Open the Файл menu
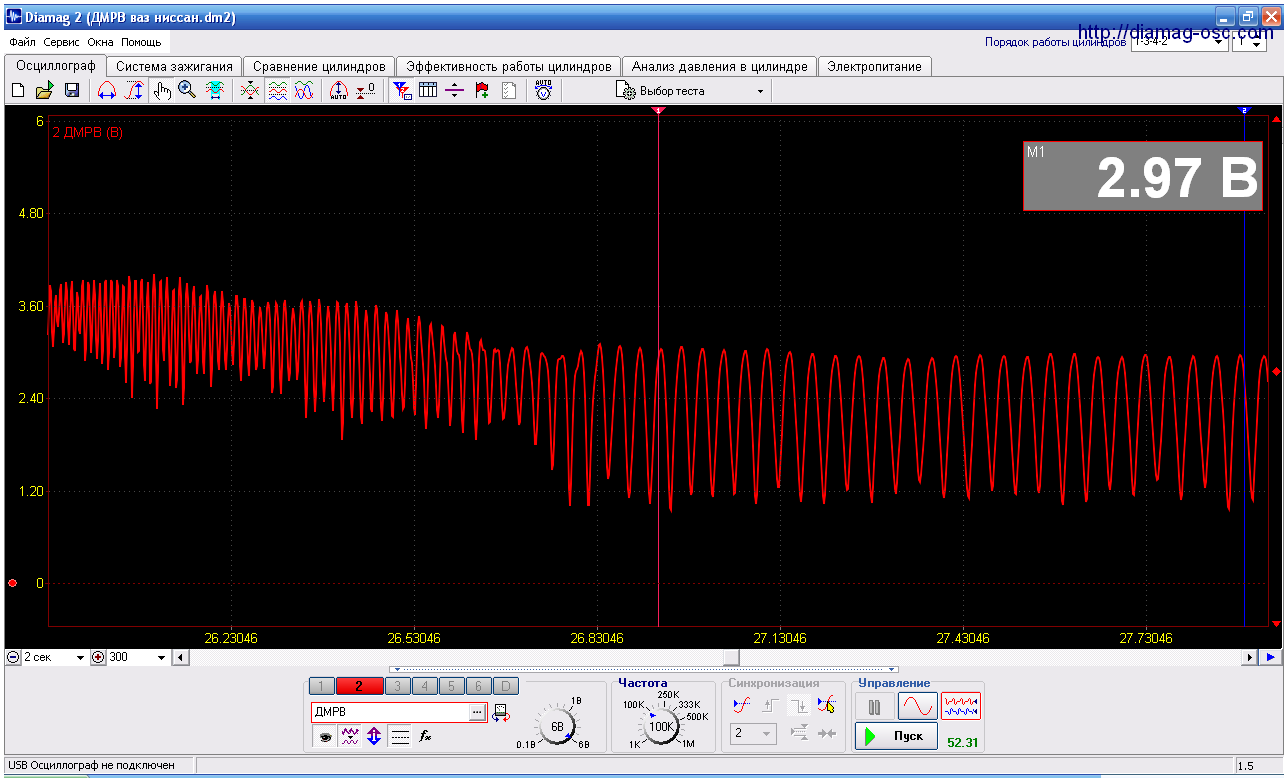 pyautogui.click(x=22, y=43)
